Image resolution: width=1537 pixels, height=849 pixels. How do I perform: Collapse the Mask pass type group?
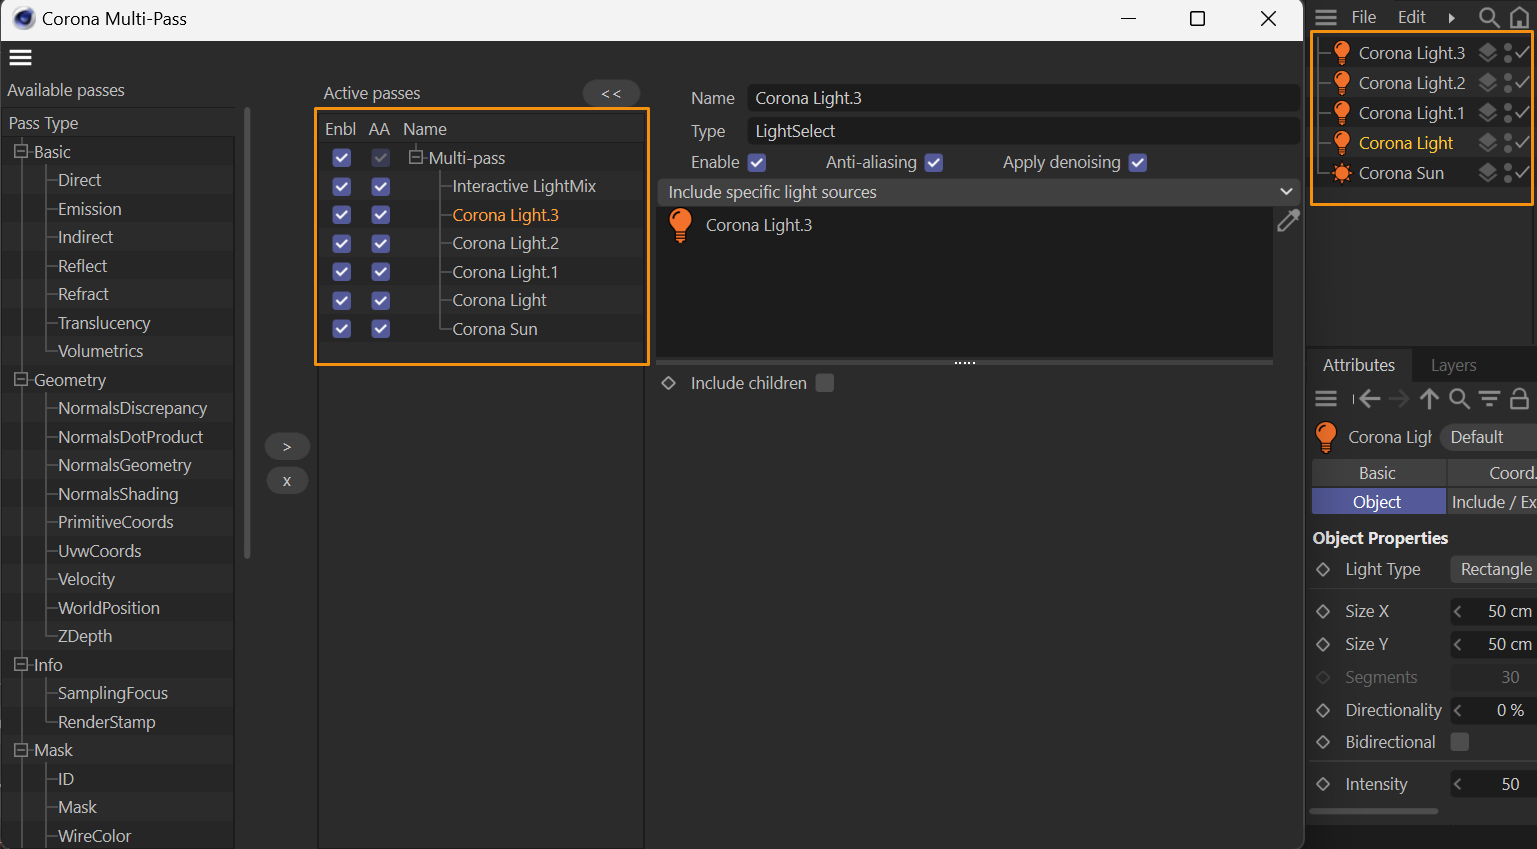coord(21,750)
